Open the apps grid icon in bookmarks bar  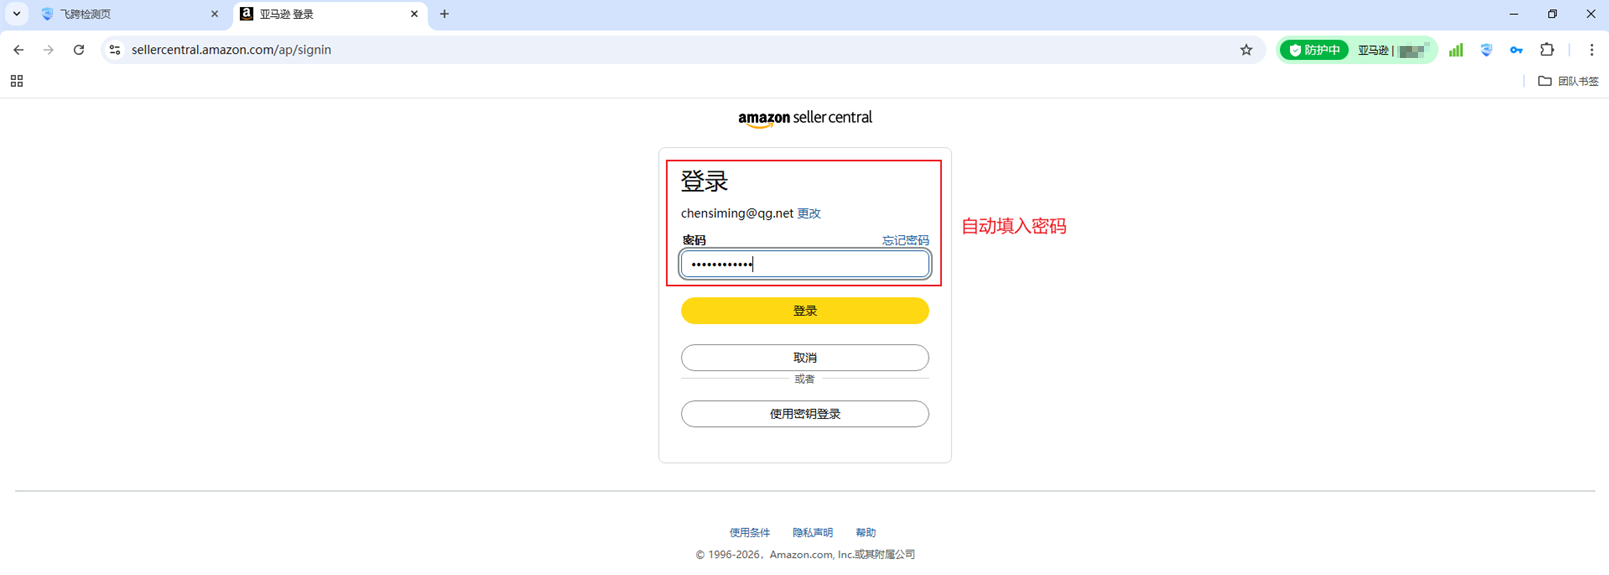click(x=17, y=81)
